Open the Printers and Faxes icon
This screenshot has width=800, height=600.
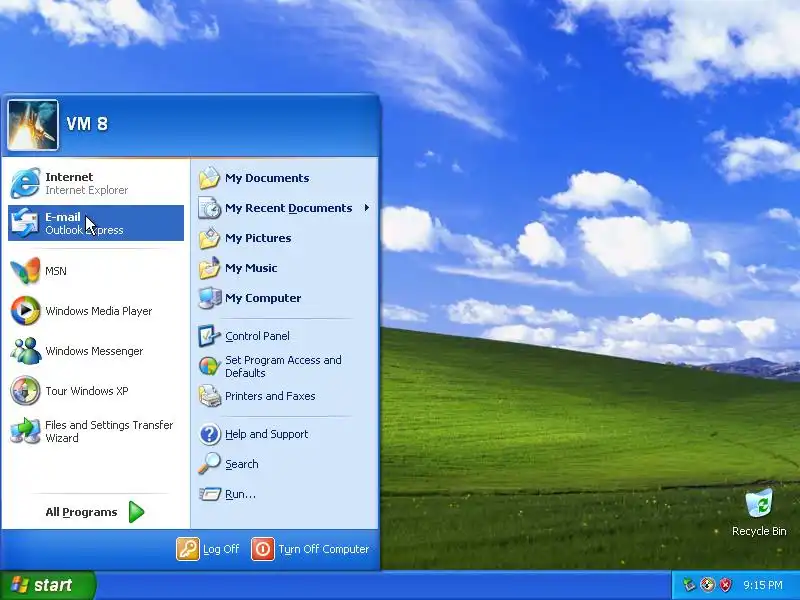(209, 396)
